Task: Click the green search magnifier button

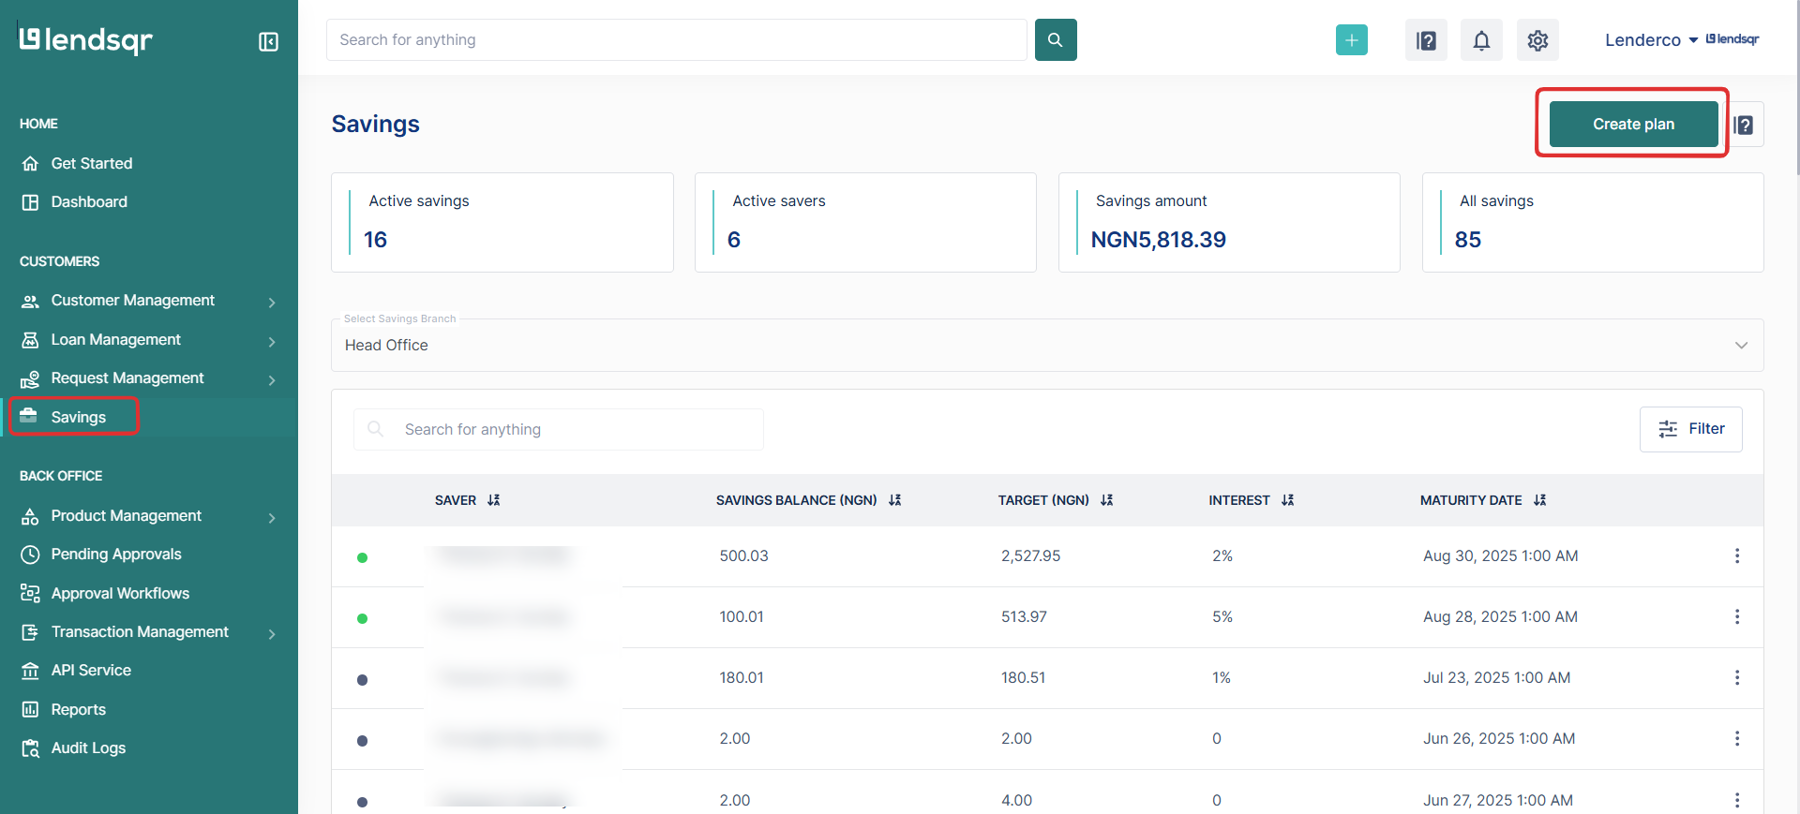Action: [x=1055, y=40]
